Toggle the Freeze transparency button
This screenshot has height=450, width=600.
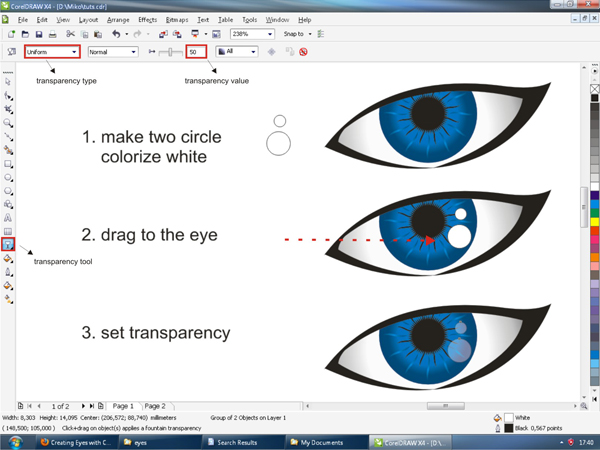pos(271,52)
